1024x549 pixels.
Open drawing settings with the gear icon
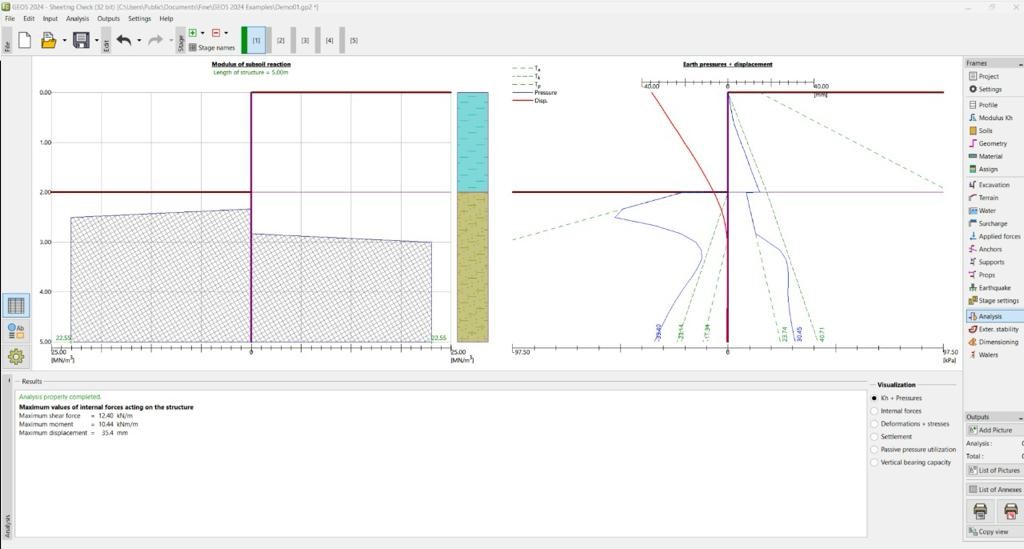16,356
